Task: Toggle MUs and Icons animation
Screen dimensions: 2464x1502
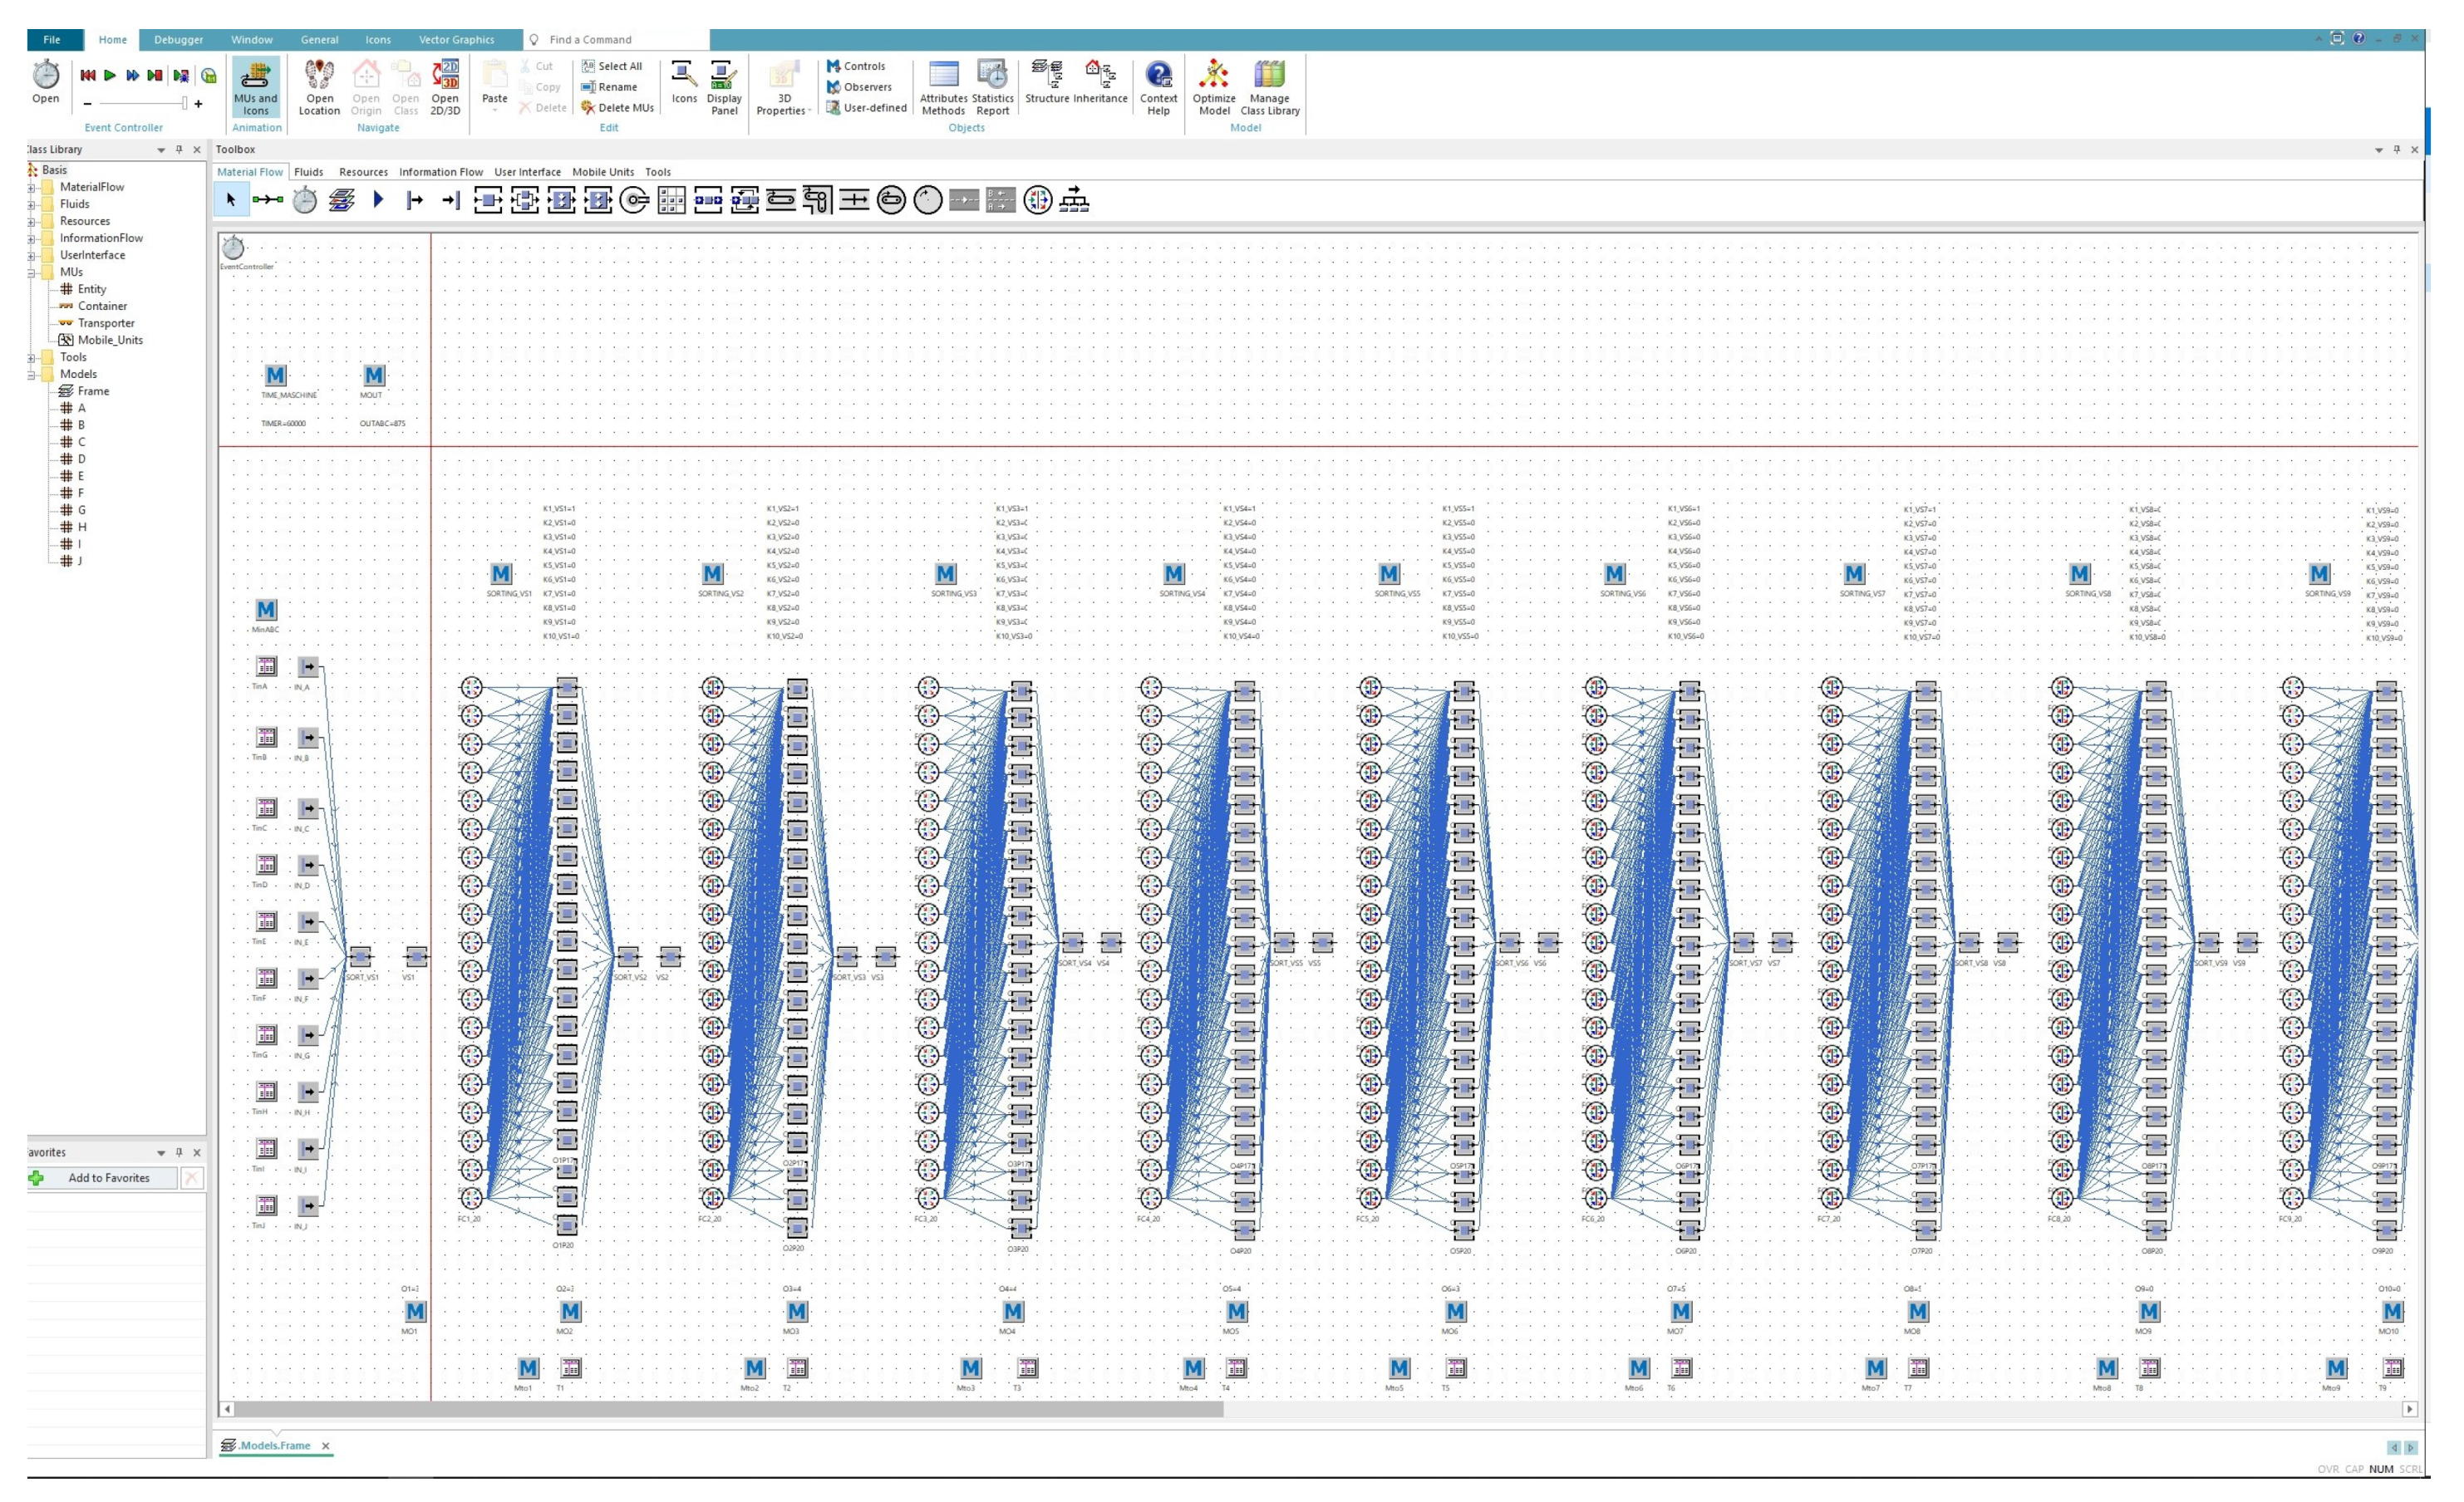Action: click(255, 86)
